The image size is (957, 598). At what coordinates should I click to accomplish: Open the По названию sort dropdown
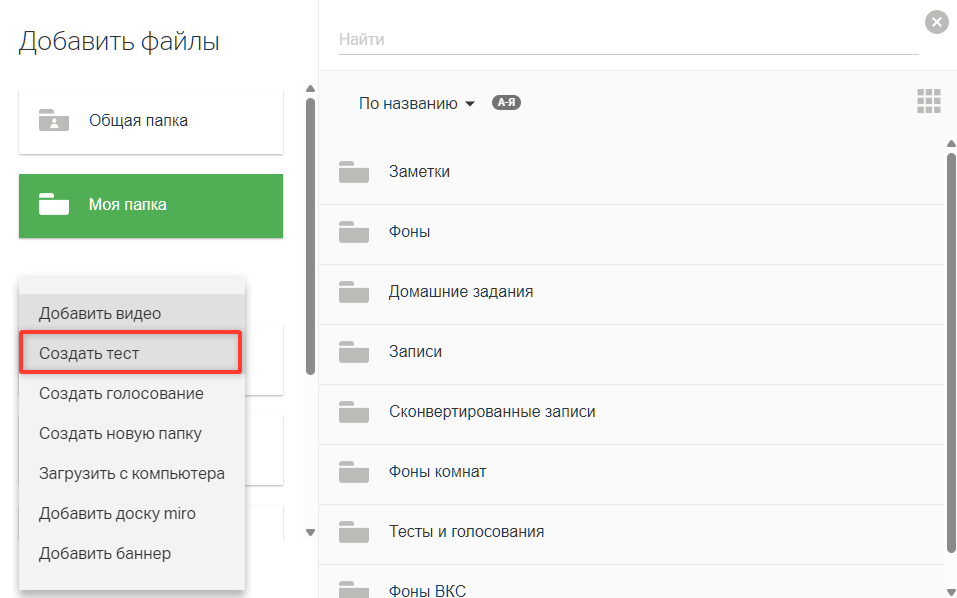tap(417, 104)
